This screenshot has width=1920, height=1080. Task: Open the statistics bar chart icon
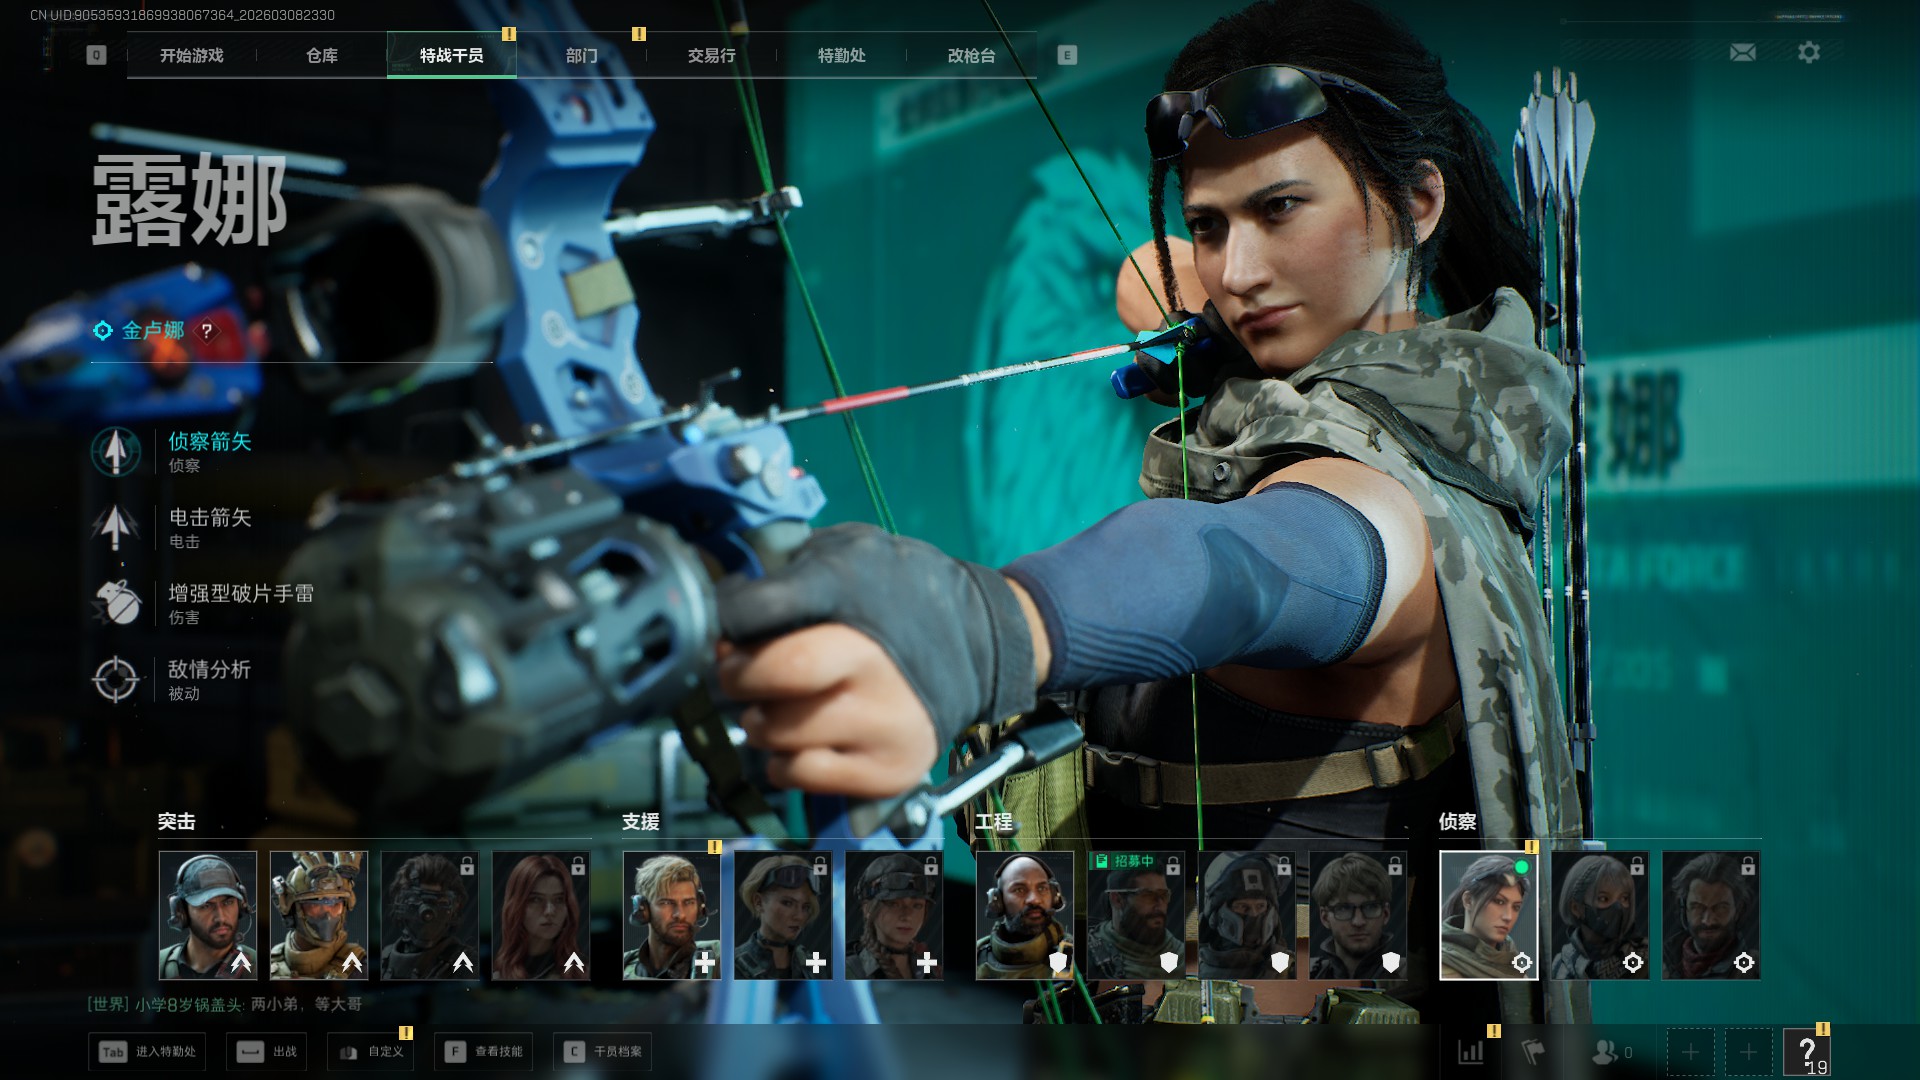tap(1471, 1051)
